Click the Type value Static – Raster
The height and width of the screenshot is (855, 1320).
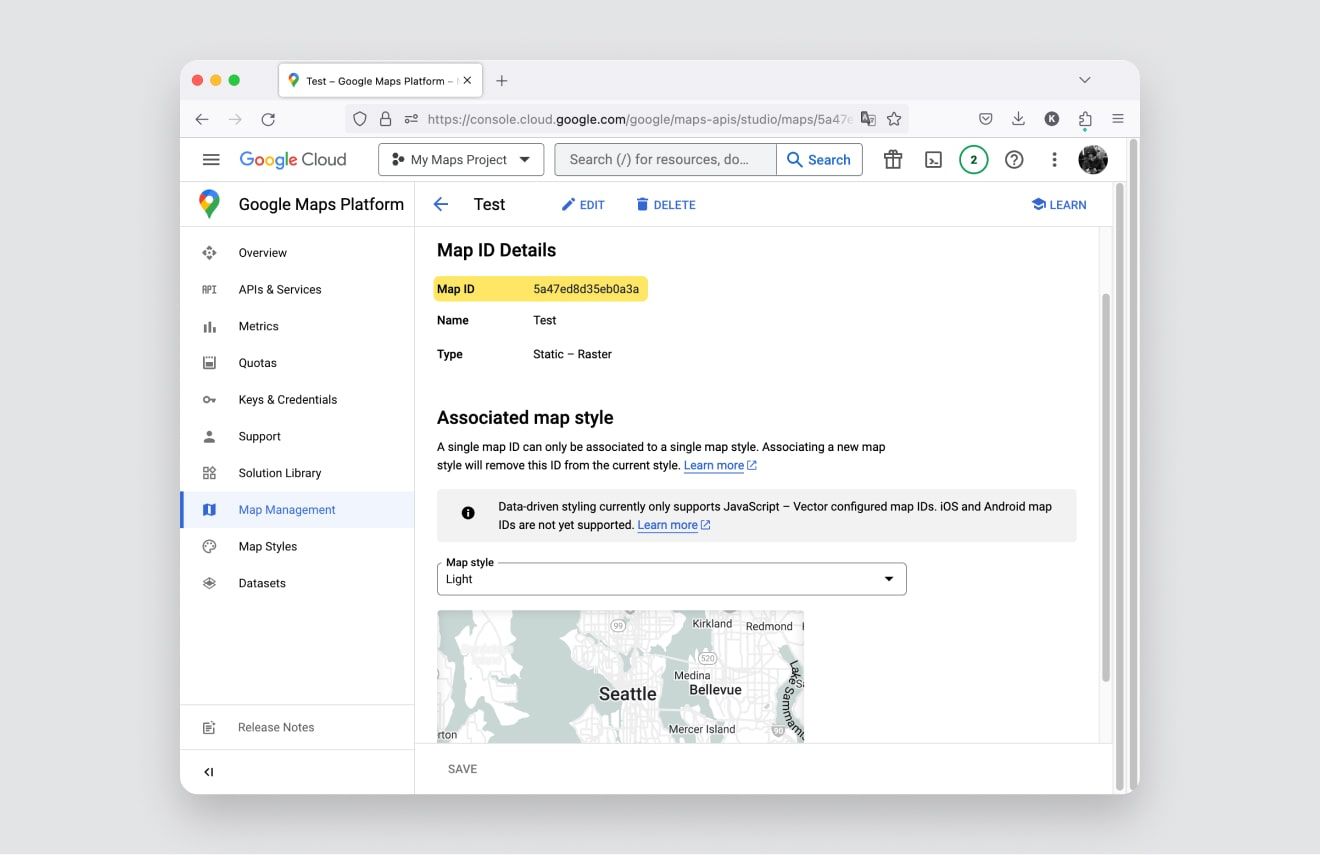coord(572,354)
